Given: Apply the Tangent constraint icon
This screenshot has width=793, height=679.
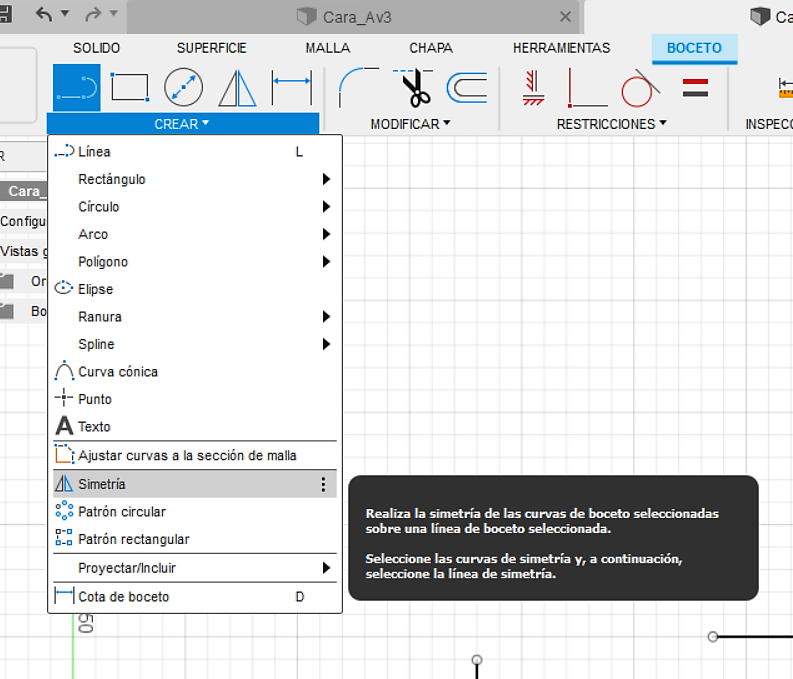Looking at the screenshot, I should (x=640, y=88).
